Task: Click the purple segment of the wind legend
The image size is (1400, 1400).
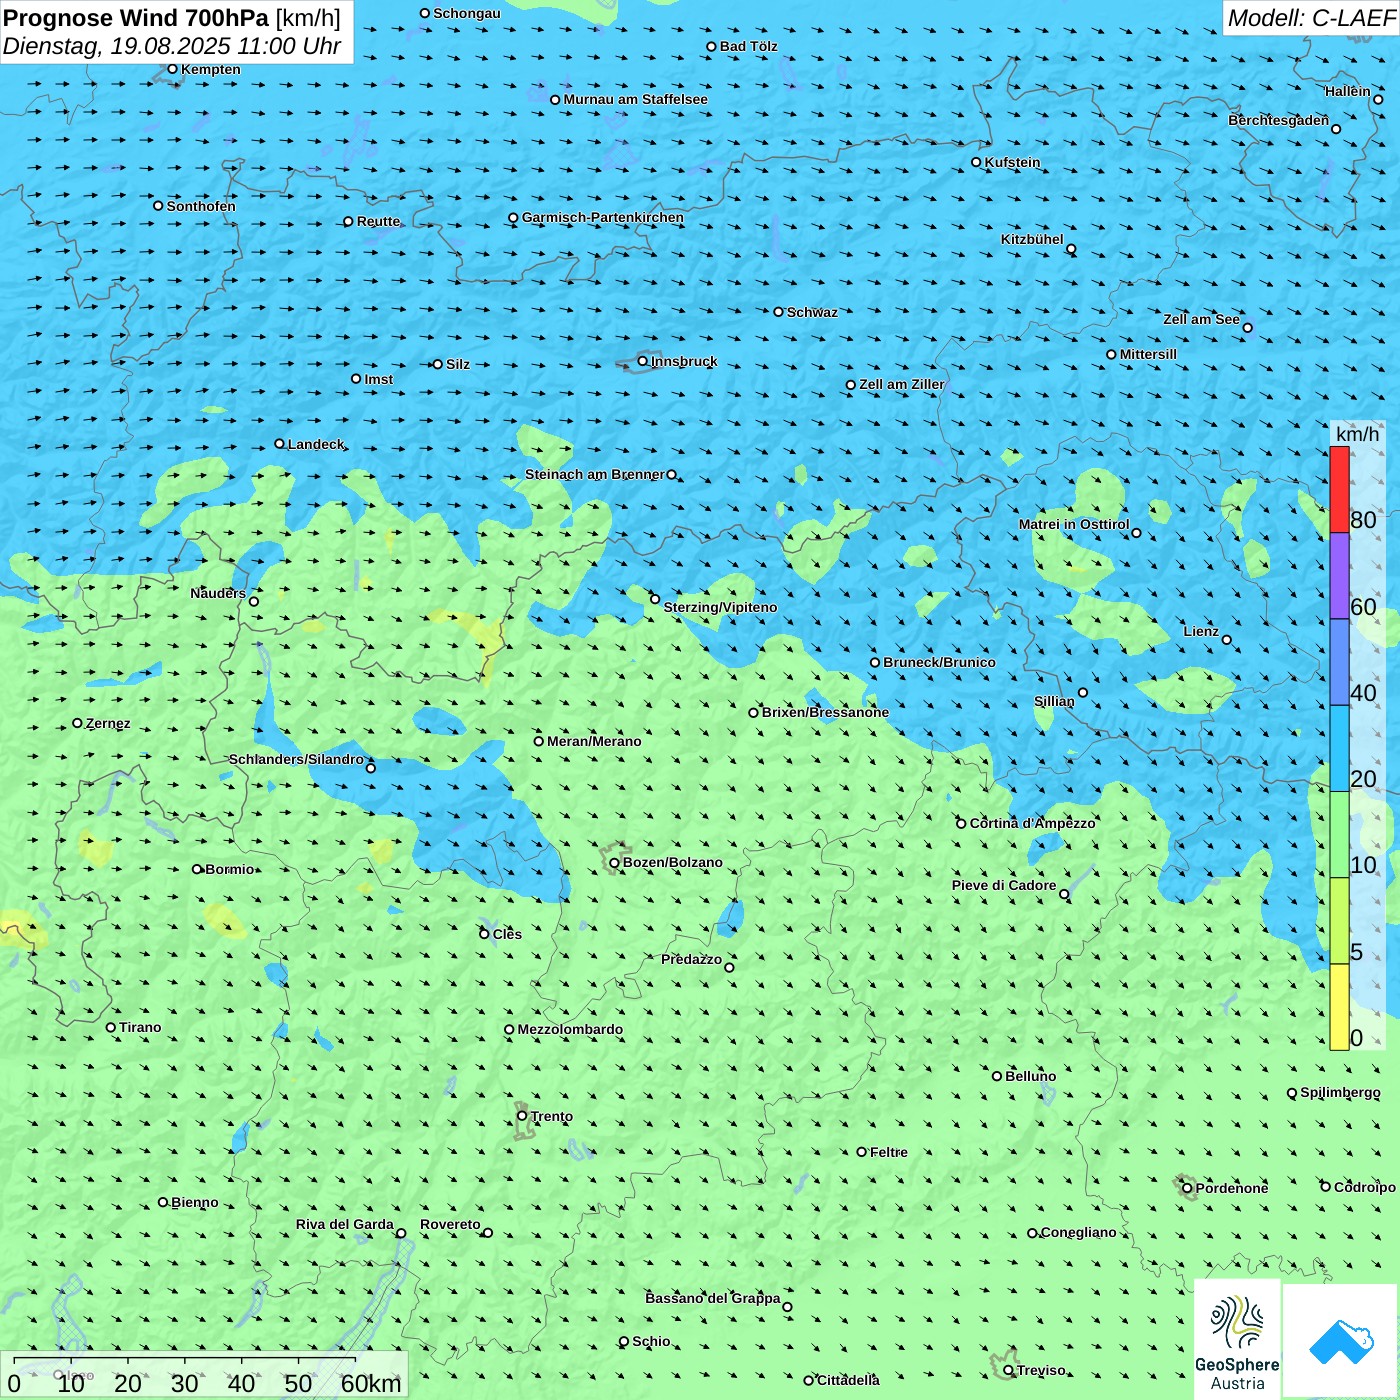Action: click(x=1339, y=576)
